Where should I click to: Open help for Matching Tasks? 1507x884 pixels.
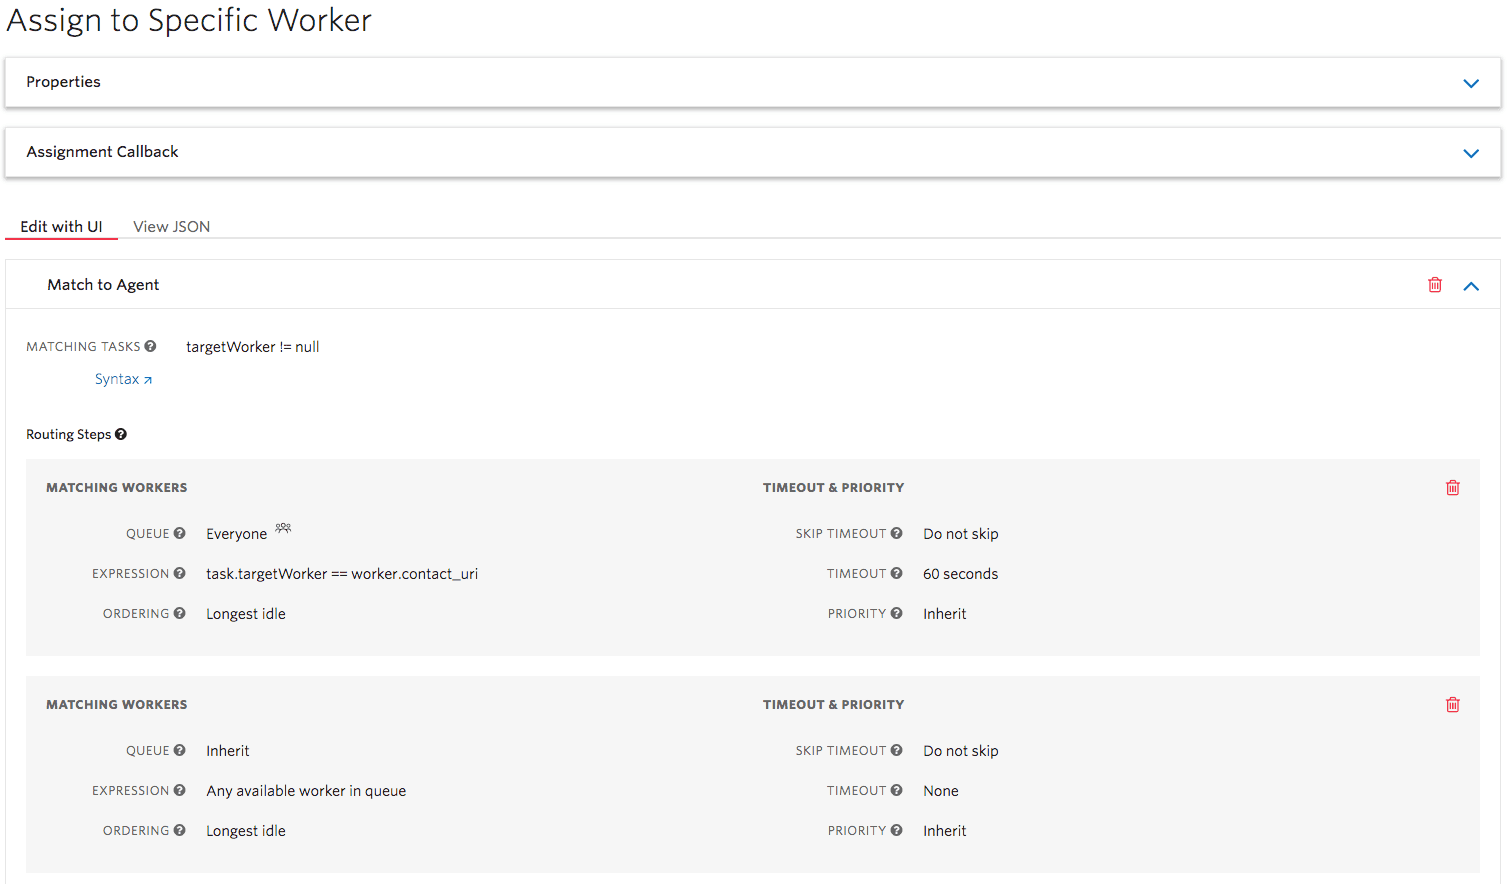point(151,345)
